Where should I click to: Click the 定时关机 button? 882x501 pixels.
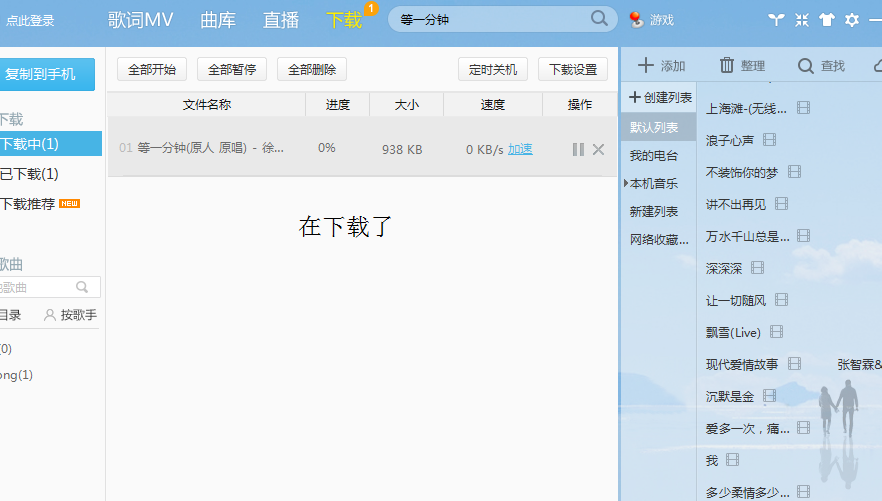pos(493,70)
